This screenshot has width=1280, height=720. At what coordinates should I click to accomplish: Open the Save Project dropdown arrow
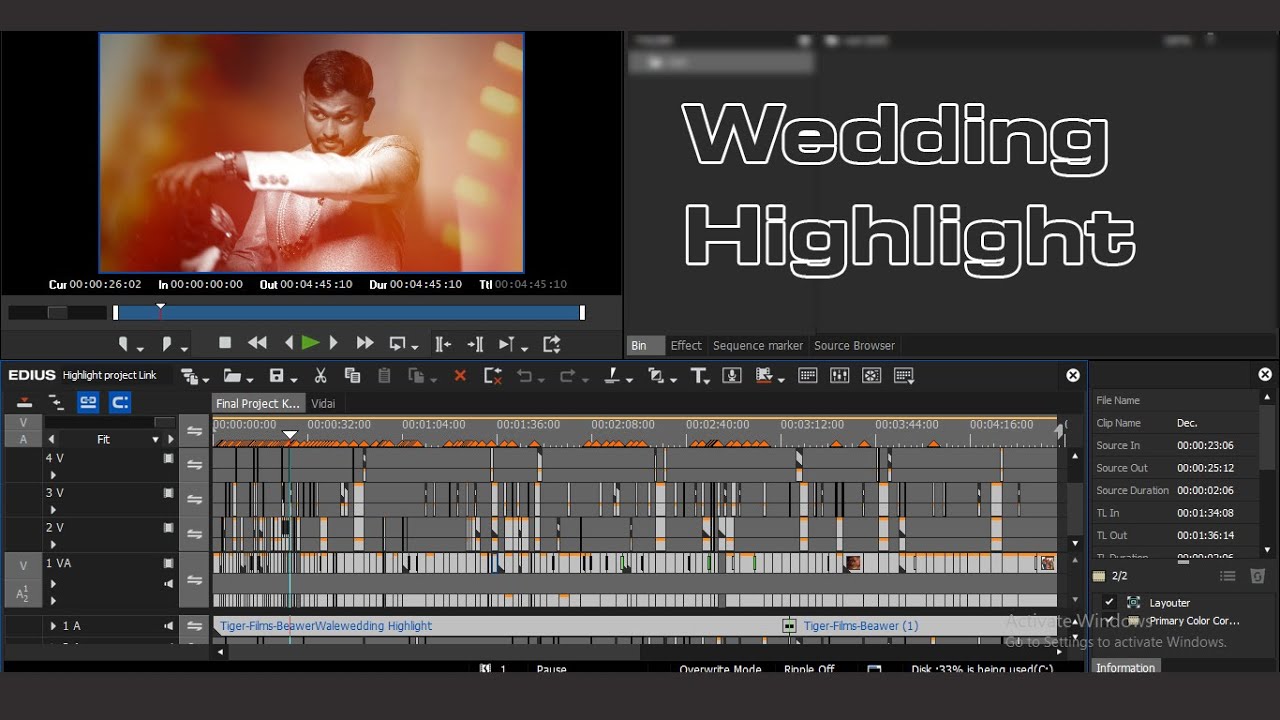point(293,379)
